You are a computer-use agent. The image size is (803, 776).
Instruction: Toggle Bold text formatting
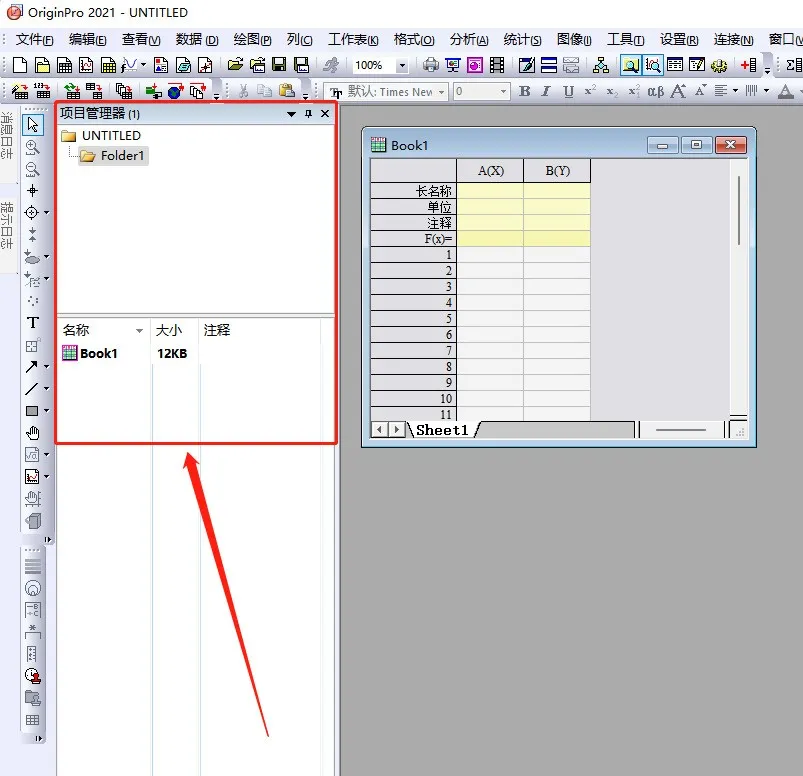524,92
